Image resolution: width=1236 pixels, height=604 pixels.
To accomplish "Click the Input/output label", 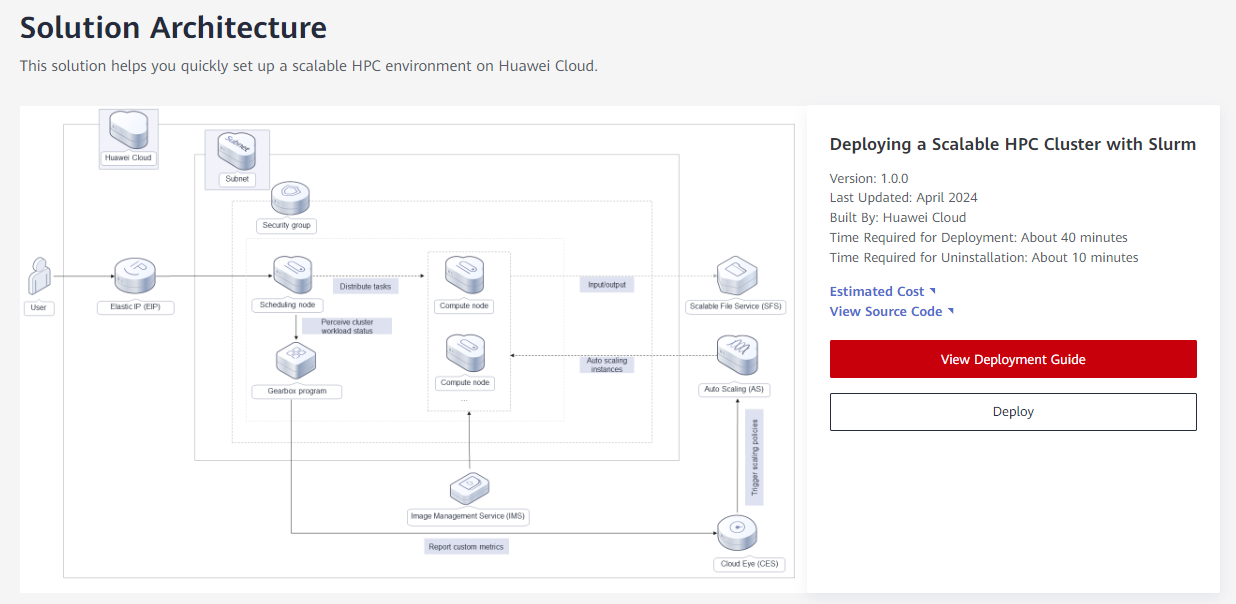I will coord(606,284).
